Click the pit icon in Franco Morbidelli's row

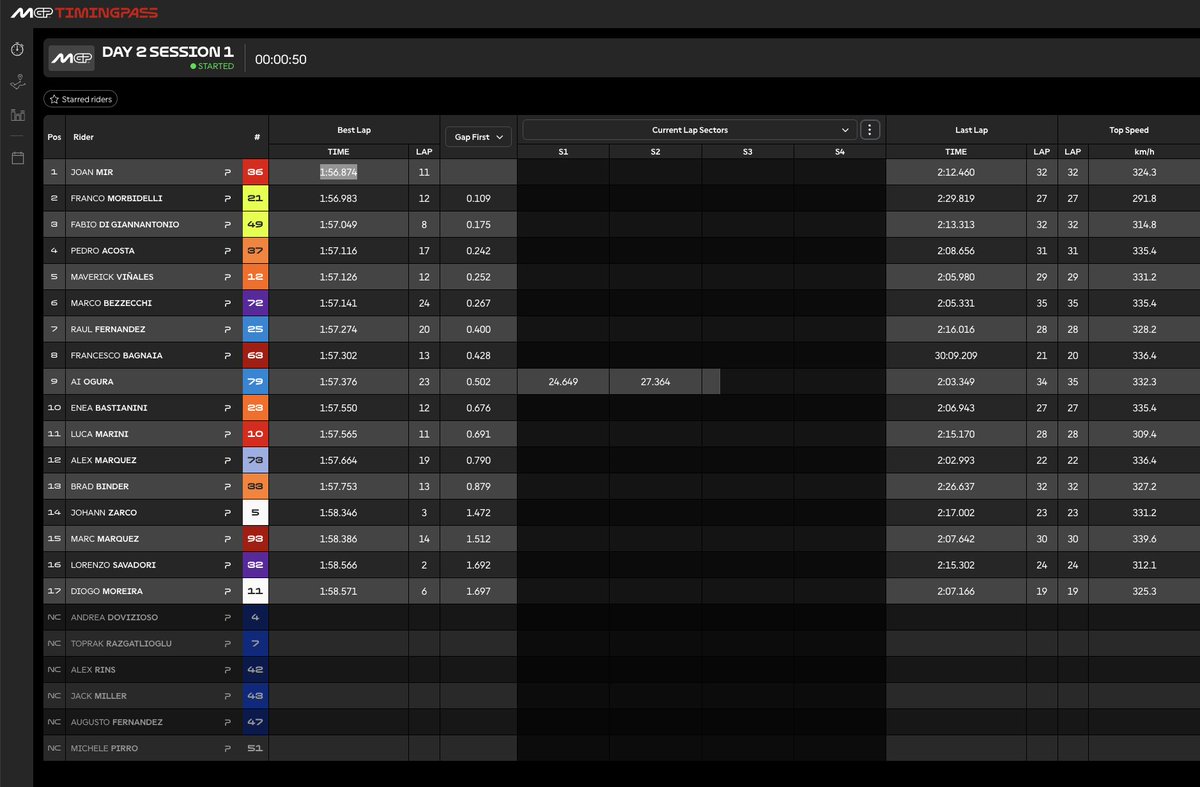point(227,198)
